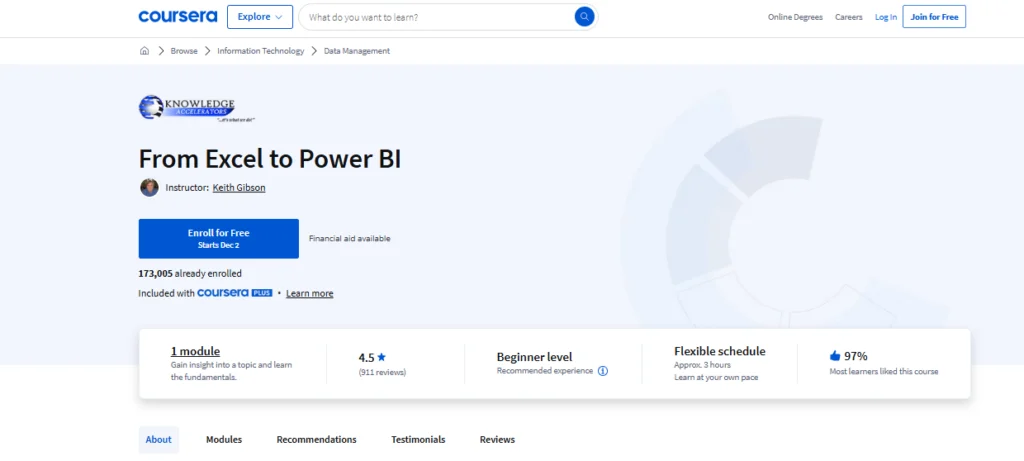The height and width of the screenshot is (461, 1024).
Task: Click the instructor avatar photo
Action: 149,187
